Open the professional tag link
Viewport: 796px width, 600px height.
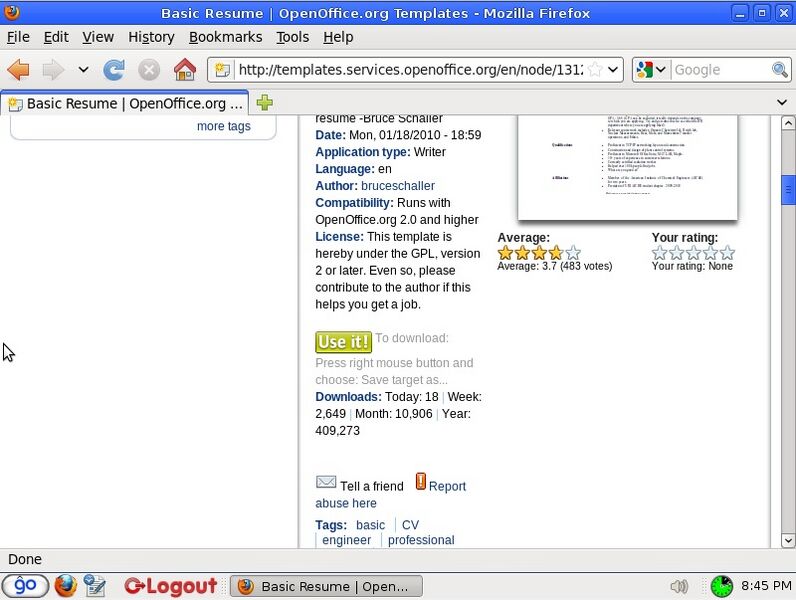(x=421, y=540)
